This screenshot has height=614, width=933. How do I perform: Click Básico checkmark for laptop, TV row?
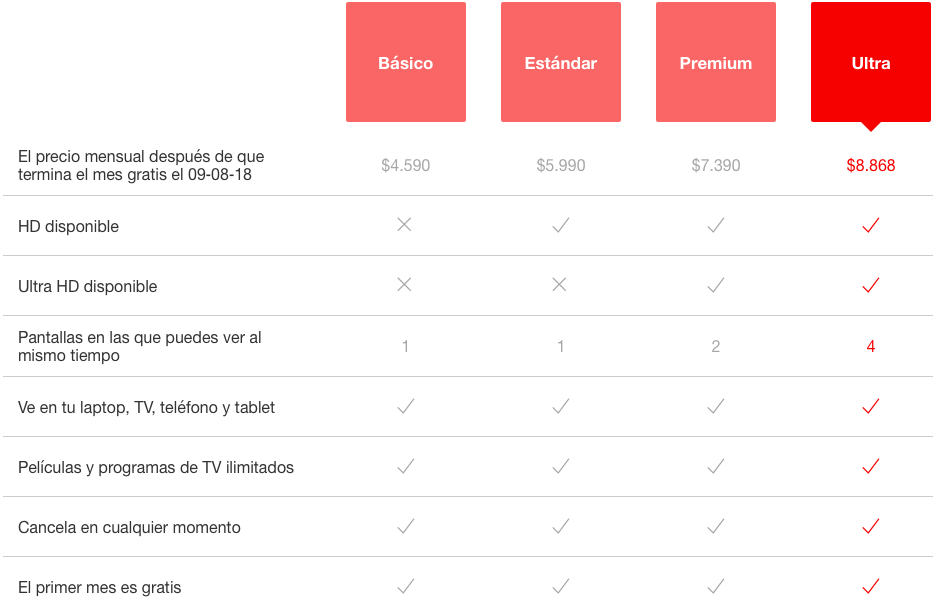click(405, 406)
